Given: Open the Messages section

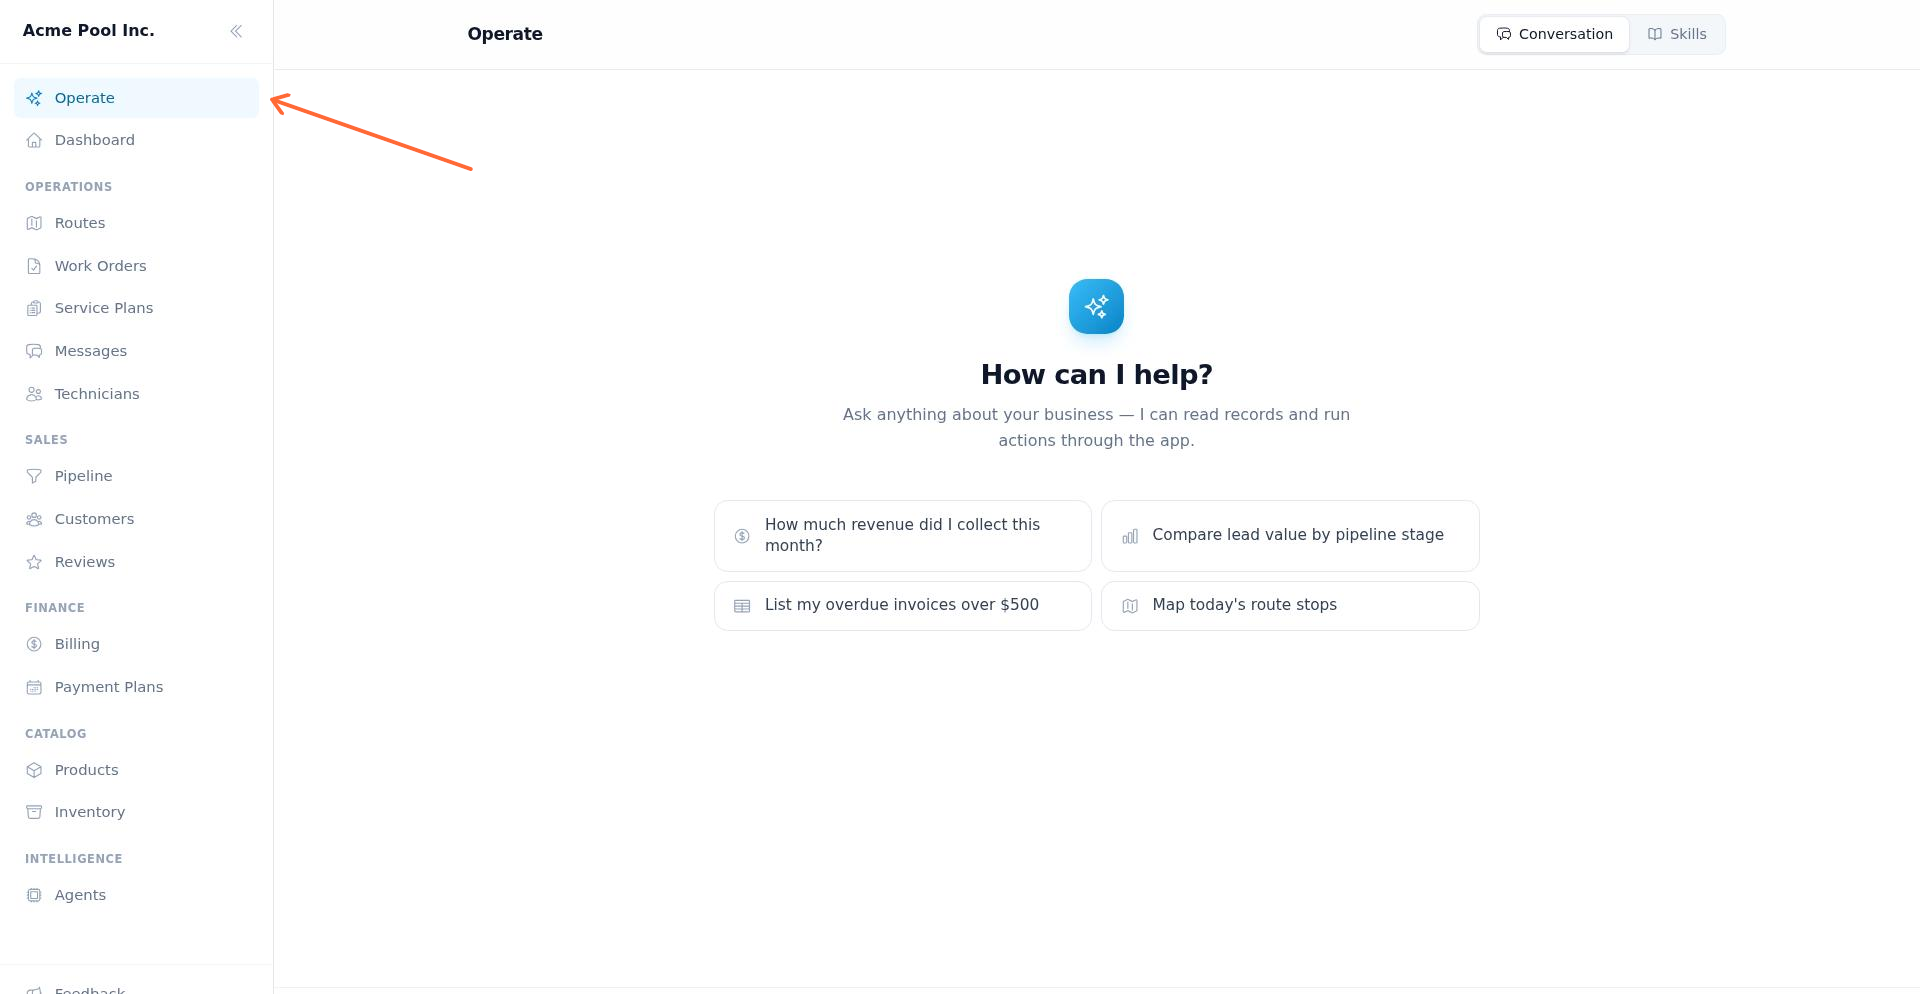Looking at the screenshot, I should 136,351.
